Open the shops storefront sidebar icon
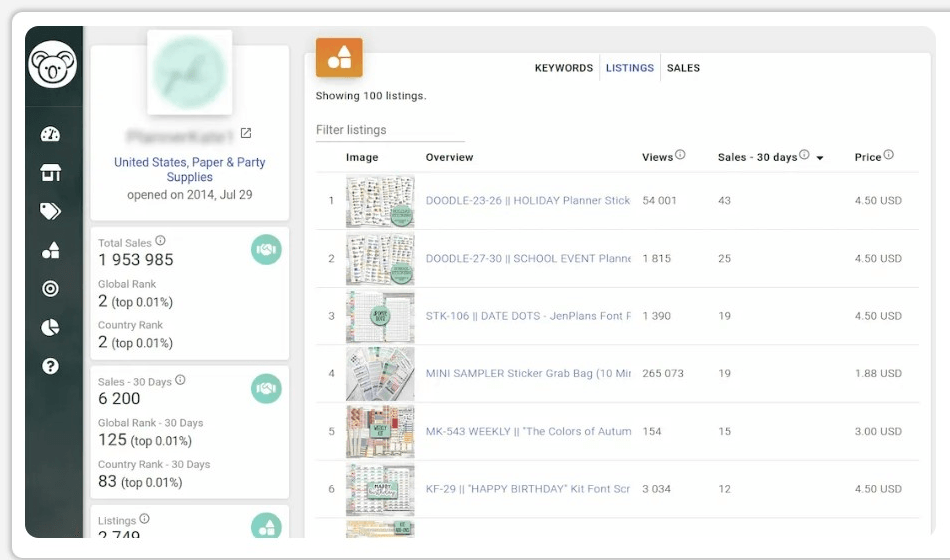The height and width of the screenshot is (560, 950). pos(51,173)
